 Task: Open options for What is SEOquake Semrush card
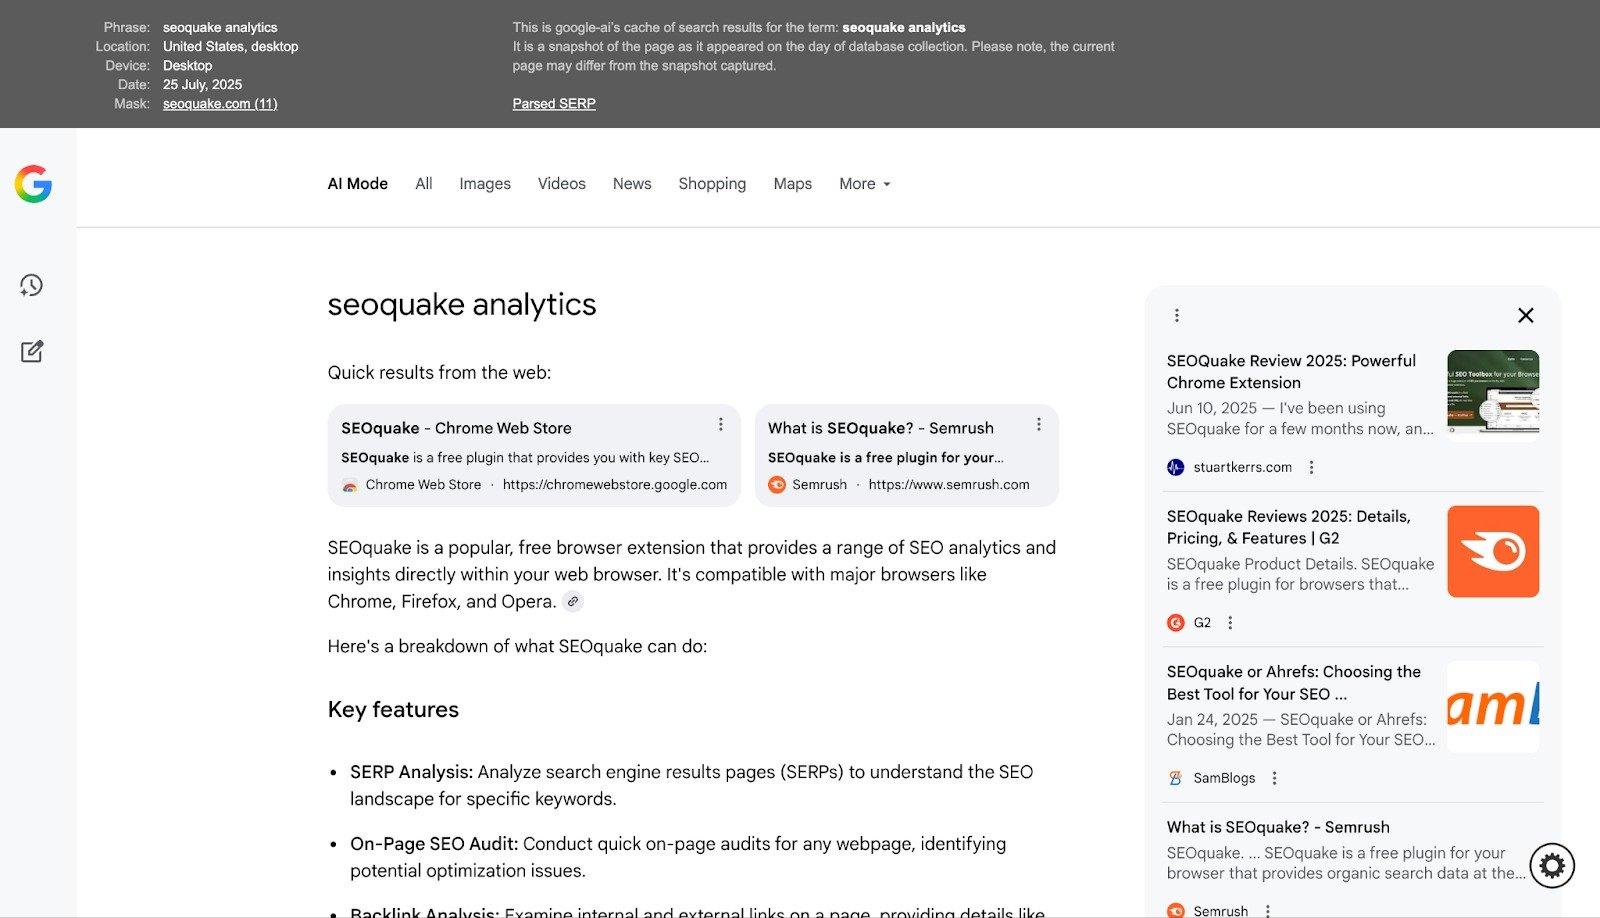pyautogui.click(x=1039, y=425)
